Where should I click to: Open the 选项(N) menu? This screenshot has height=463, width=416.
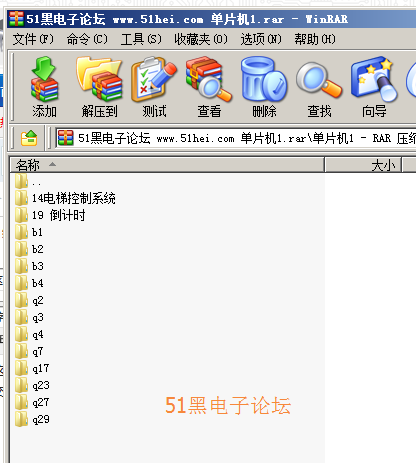click(261, 39)
